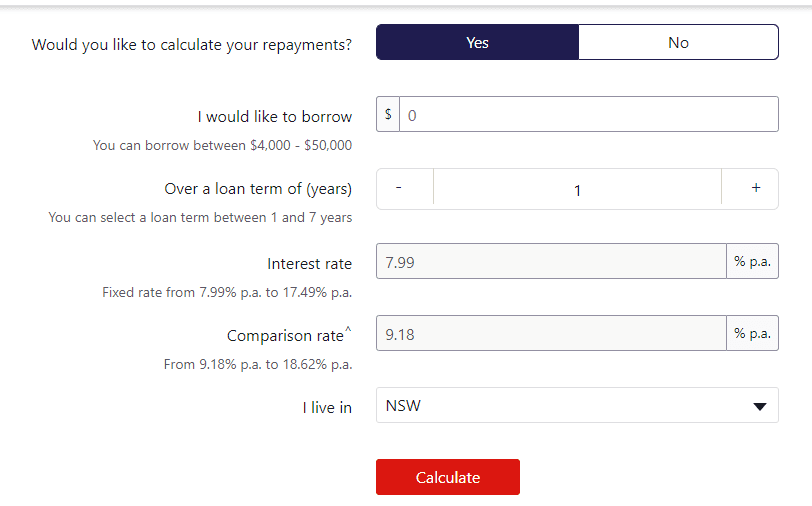Screen dimensions: 812x506
Task: Click the dollar sign prefix icon
Action: point(388,114)
